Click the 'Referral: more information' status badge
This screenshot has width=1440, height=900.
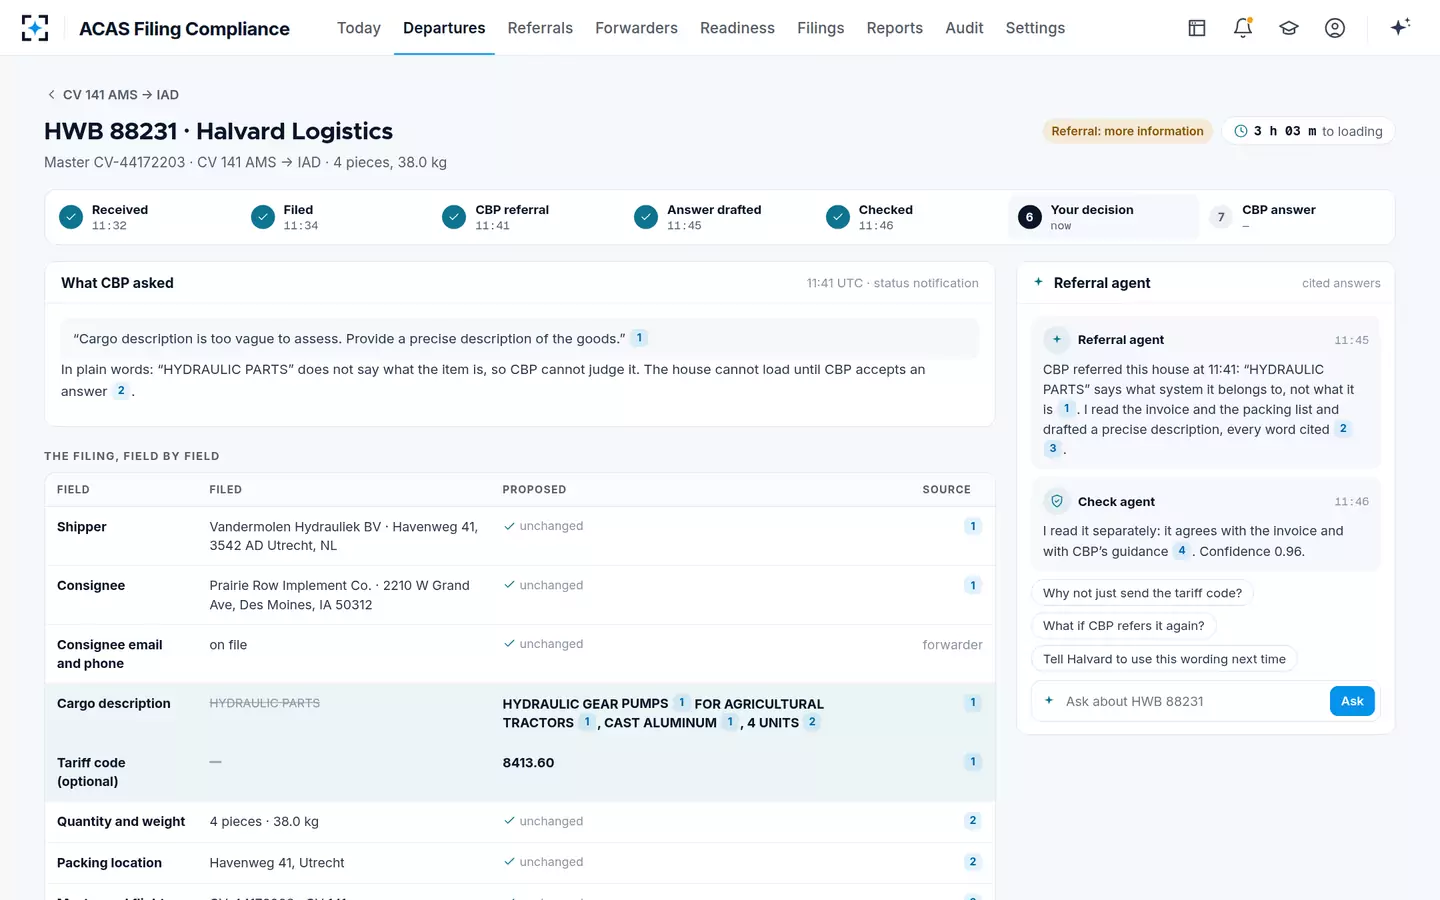click(x=1127, y=131)
